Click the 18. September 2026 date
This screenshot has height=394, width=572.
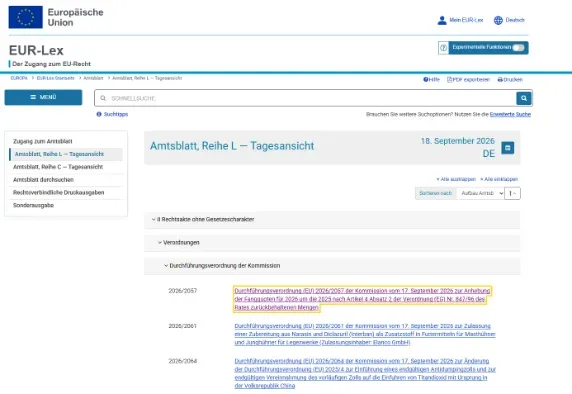click(x=457, y=141)
